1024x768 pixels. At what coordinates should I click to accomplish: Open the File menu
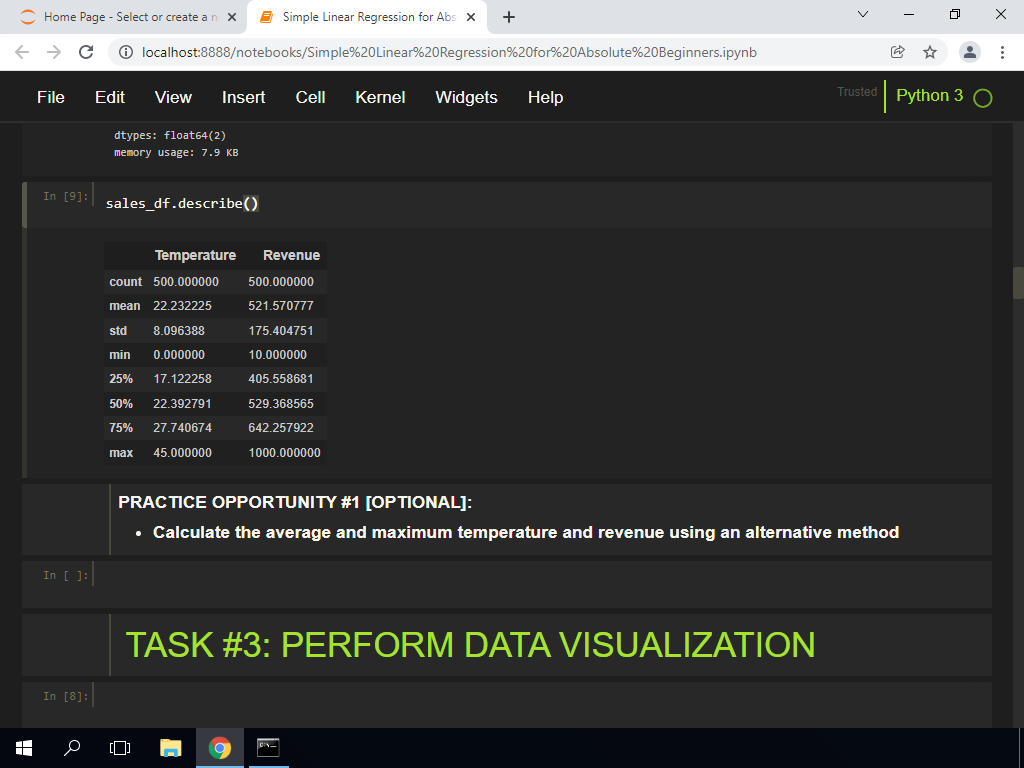coord(51,97)
